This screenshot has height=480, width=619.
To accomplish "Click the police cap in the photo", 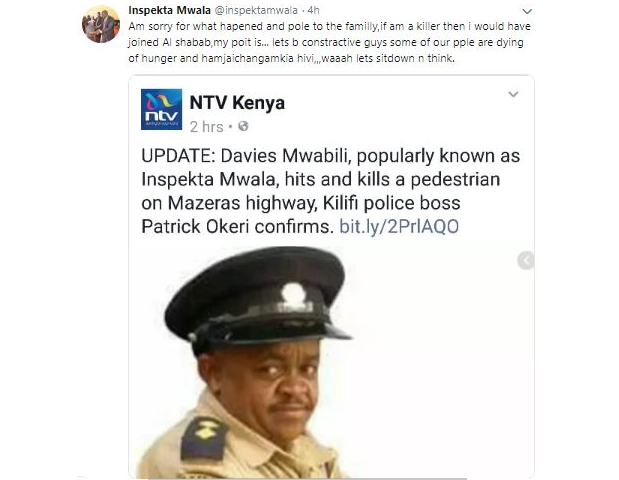I will tap(257, 298).
